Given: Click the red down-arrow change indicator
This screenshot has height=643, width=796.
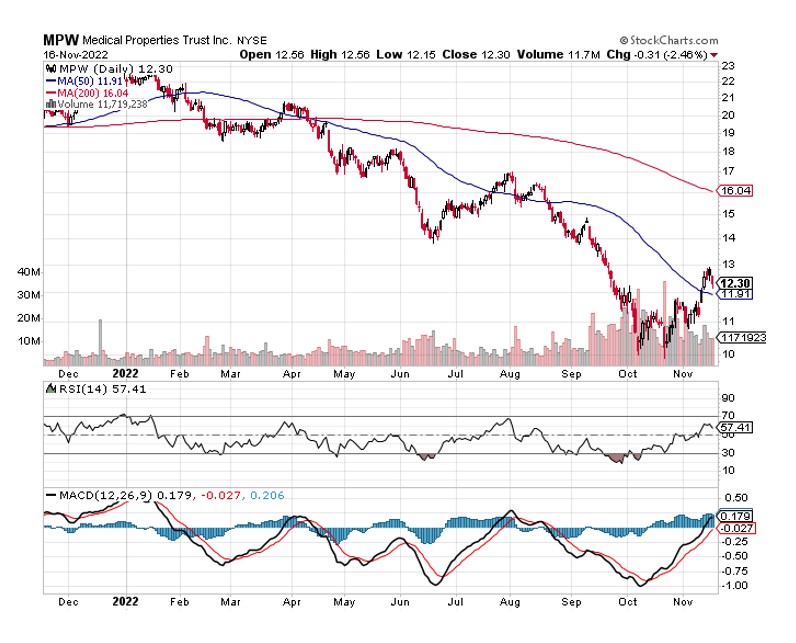Looking at the screenshot, I should (x=714, y=55).
